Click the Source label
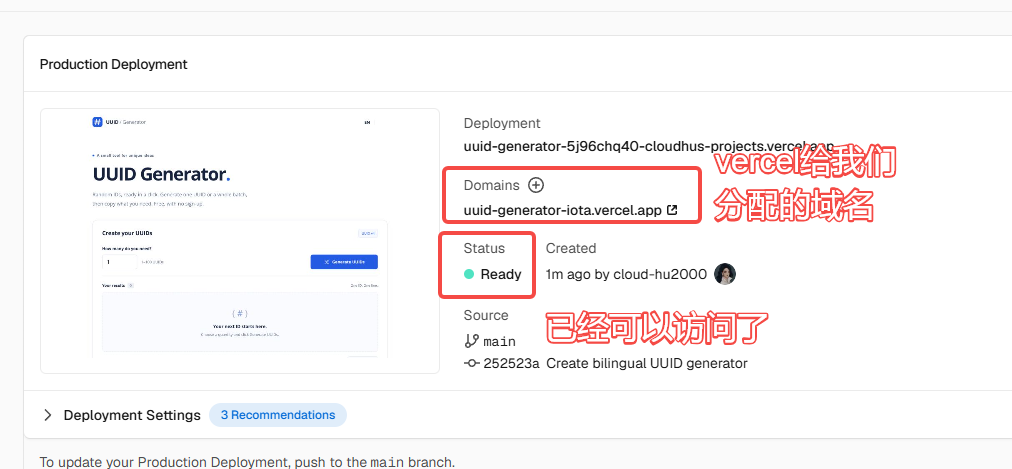 tap(485, 315)
